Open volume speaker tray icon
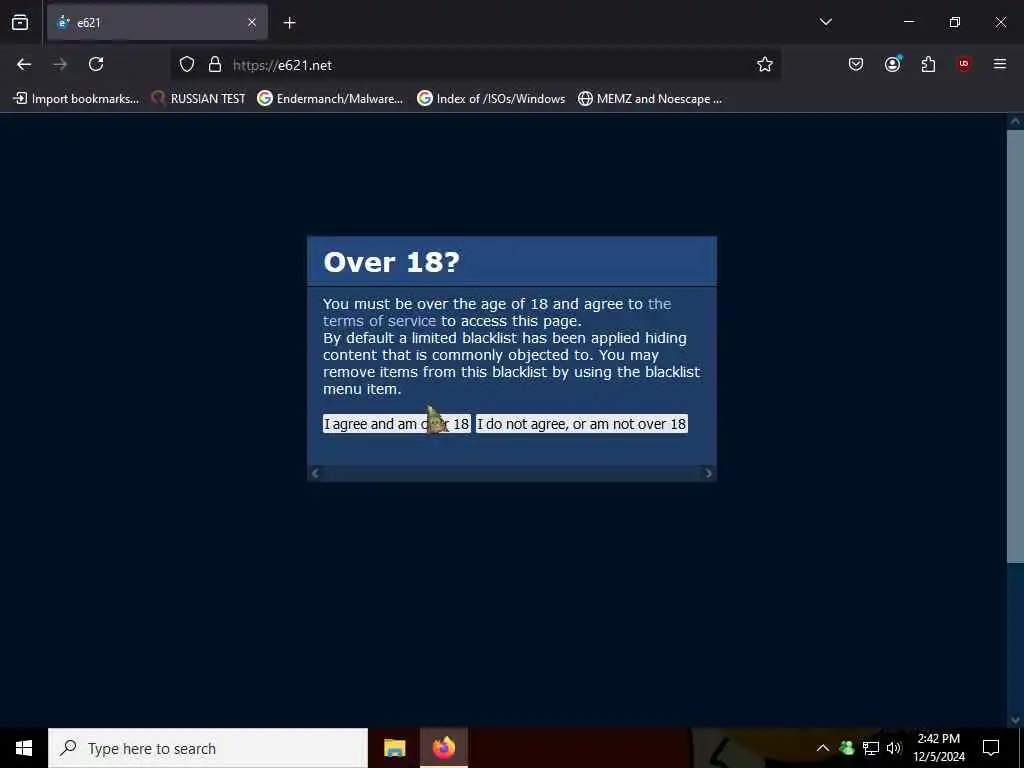 pyautogui.click(x=893, y=748)
